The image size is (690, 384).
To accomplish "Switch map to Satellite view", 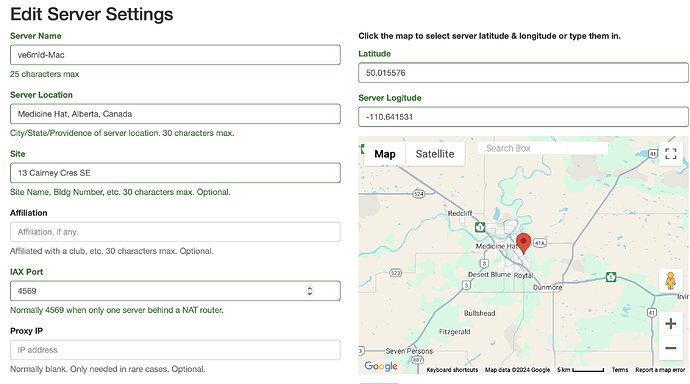I will coord(435,154).
